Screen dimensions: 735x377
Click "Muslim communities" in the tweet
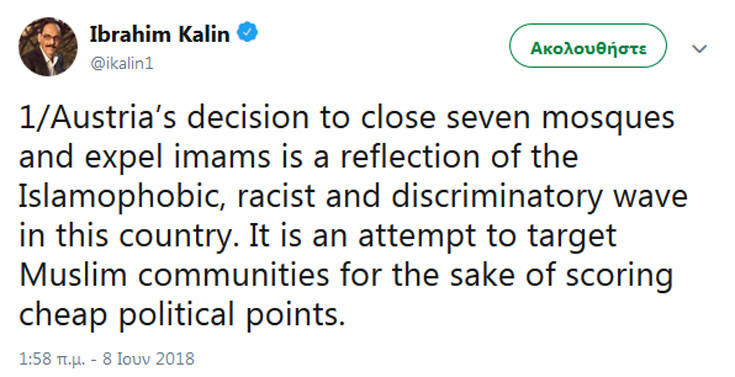(174, 275)
